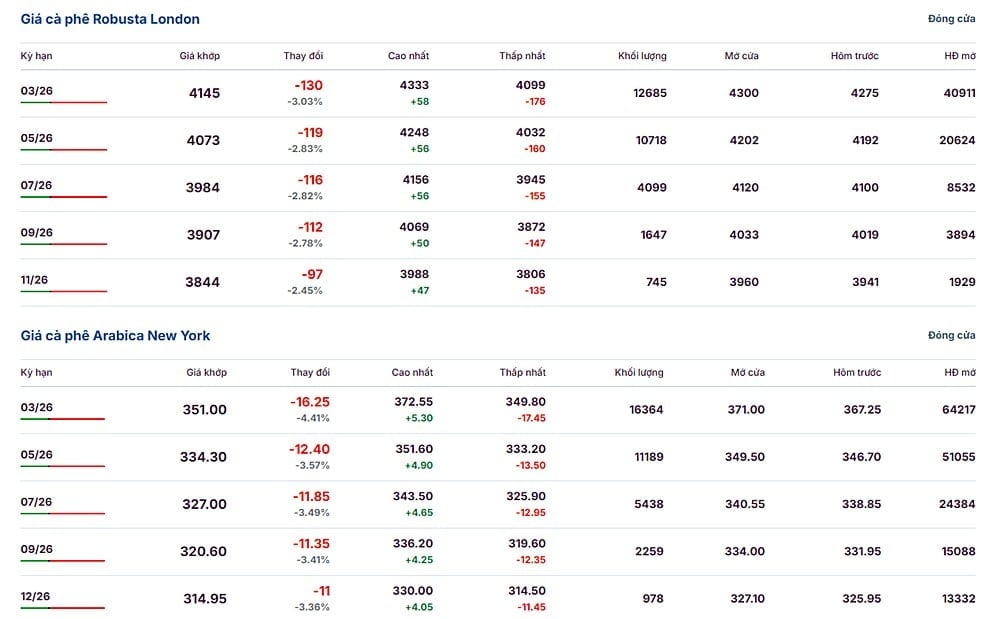Click the Robusta 07/26 term label
1000x619 pixels.
[36, 185]
